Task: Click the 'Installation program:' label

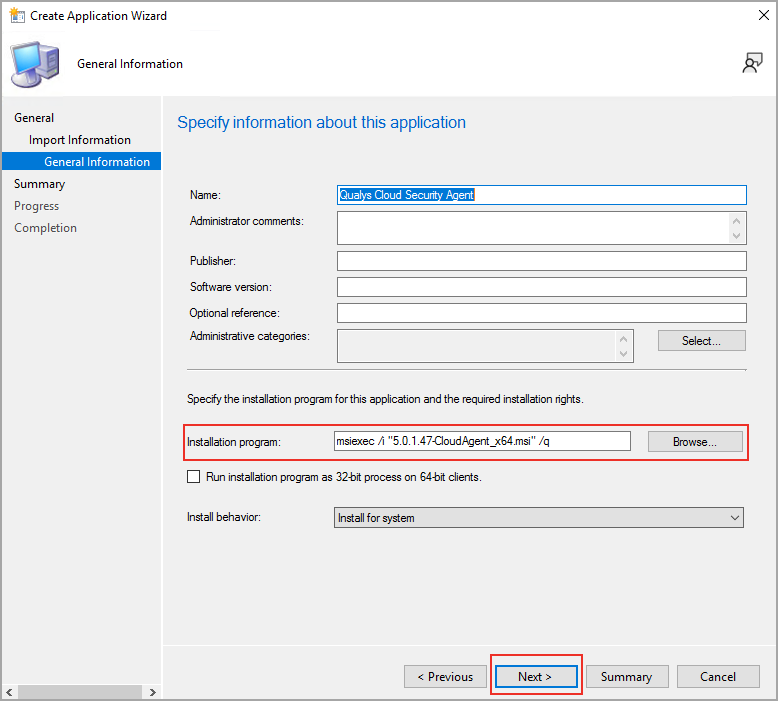Action: tap(234, 442)
